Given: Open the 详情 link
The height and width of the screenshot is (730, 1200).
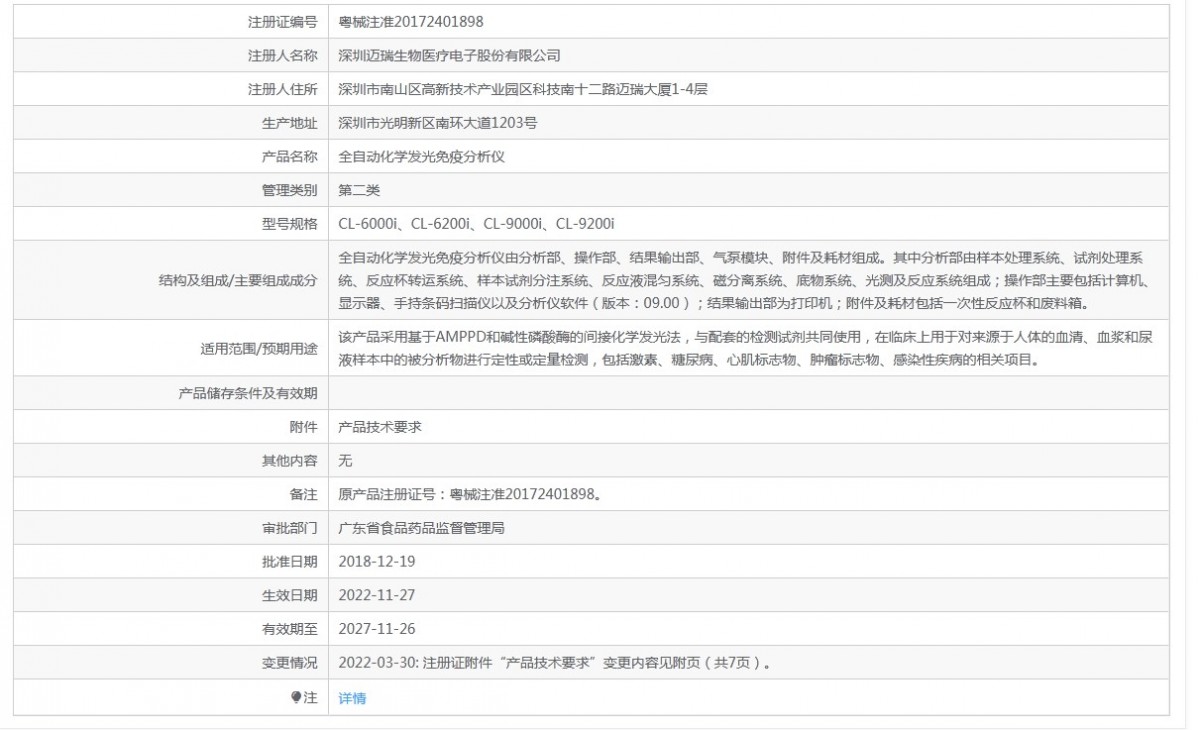Looking at the screenshot, I should tap(352, 698).
